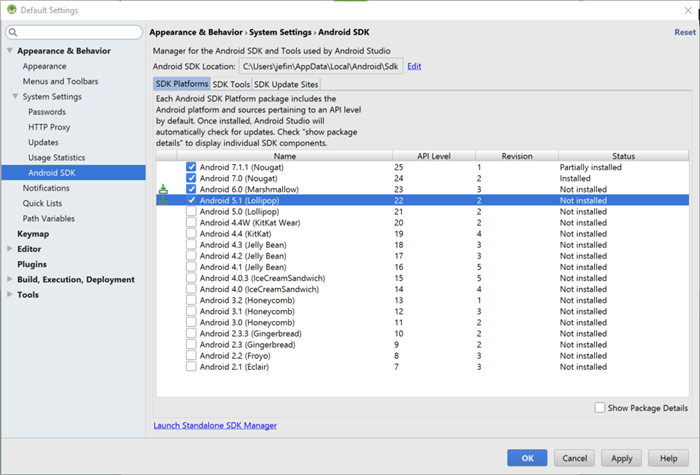
Task: Check Android 2.1 (Eclair) checkbox
Action: tap(191, 367)
